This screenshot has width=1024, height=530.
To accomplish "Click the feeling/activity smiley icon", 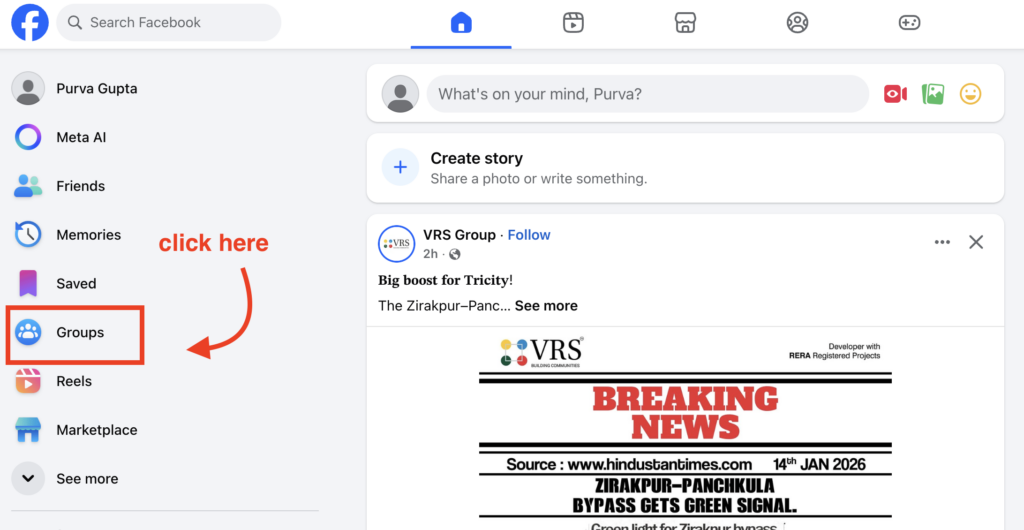I will [970, 95].
